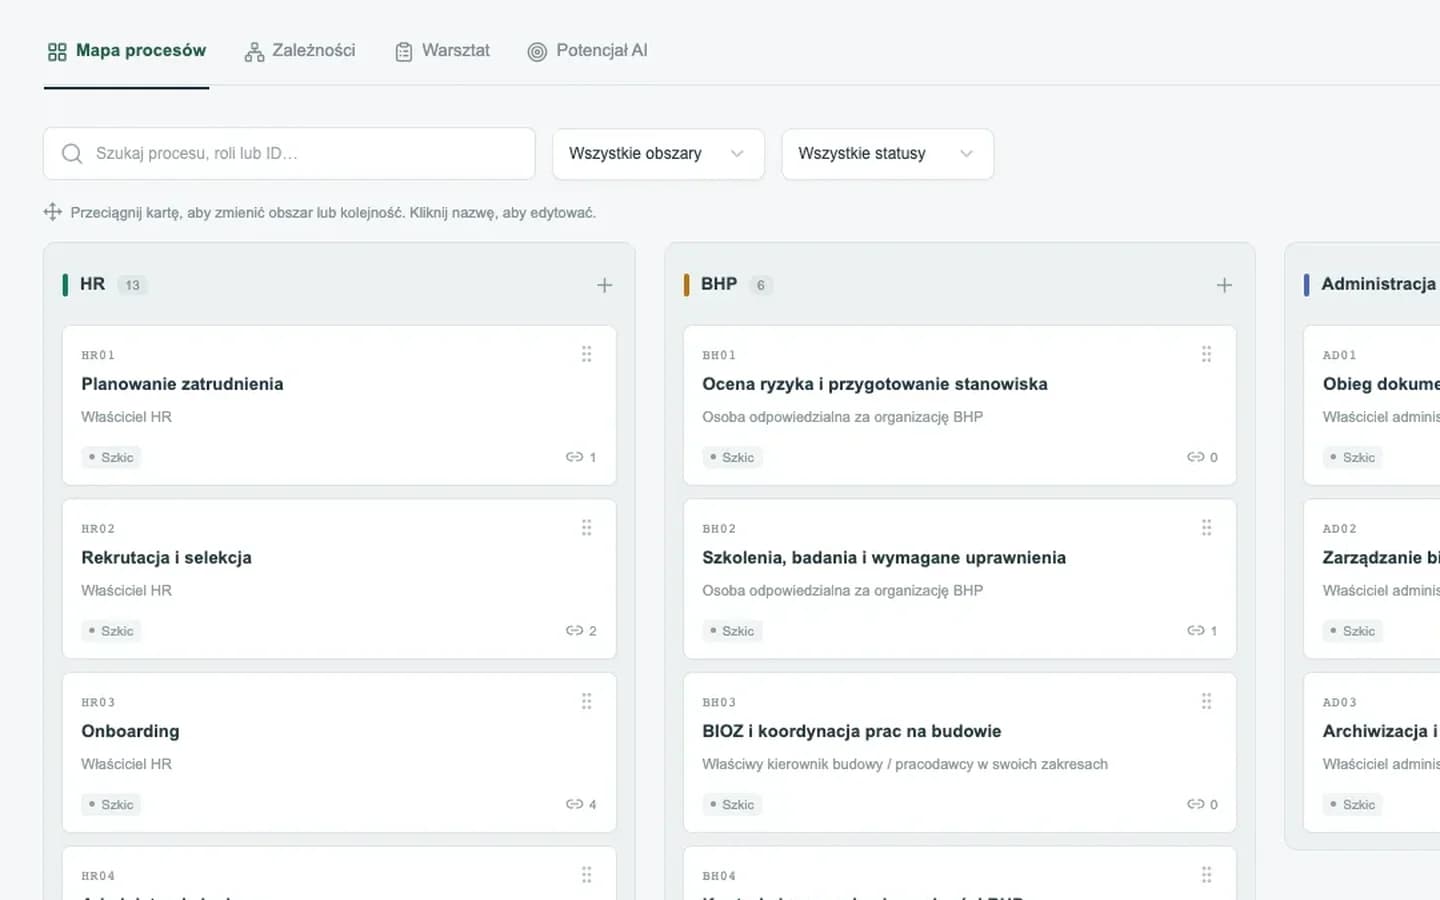Click Szkic status on the AD01 card

click(x=1353, y=457)
